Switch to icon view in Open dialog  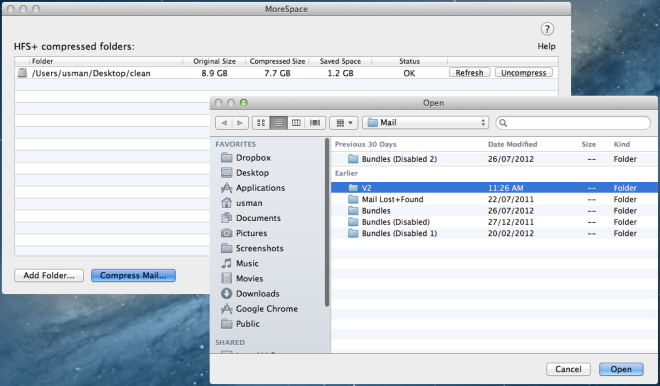(x=261, y=122)
